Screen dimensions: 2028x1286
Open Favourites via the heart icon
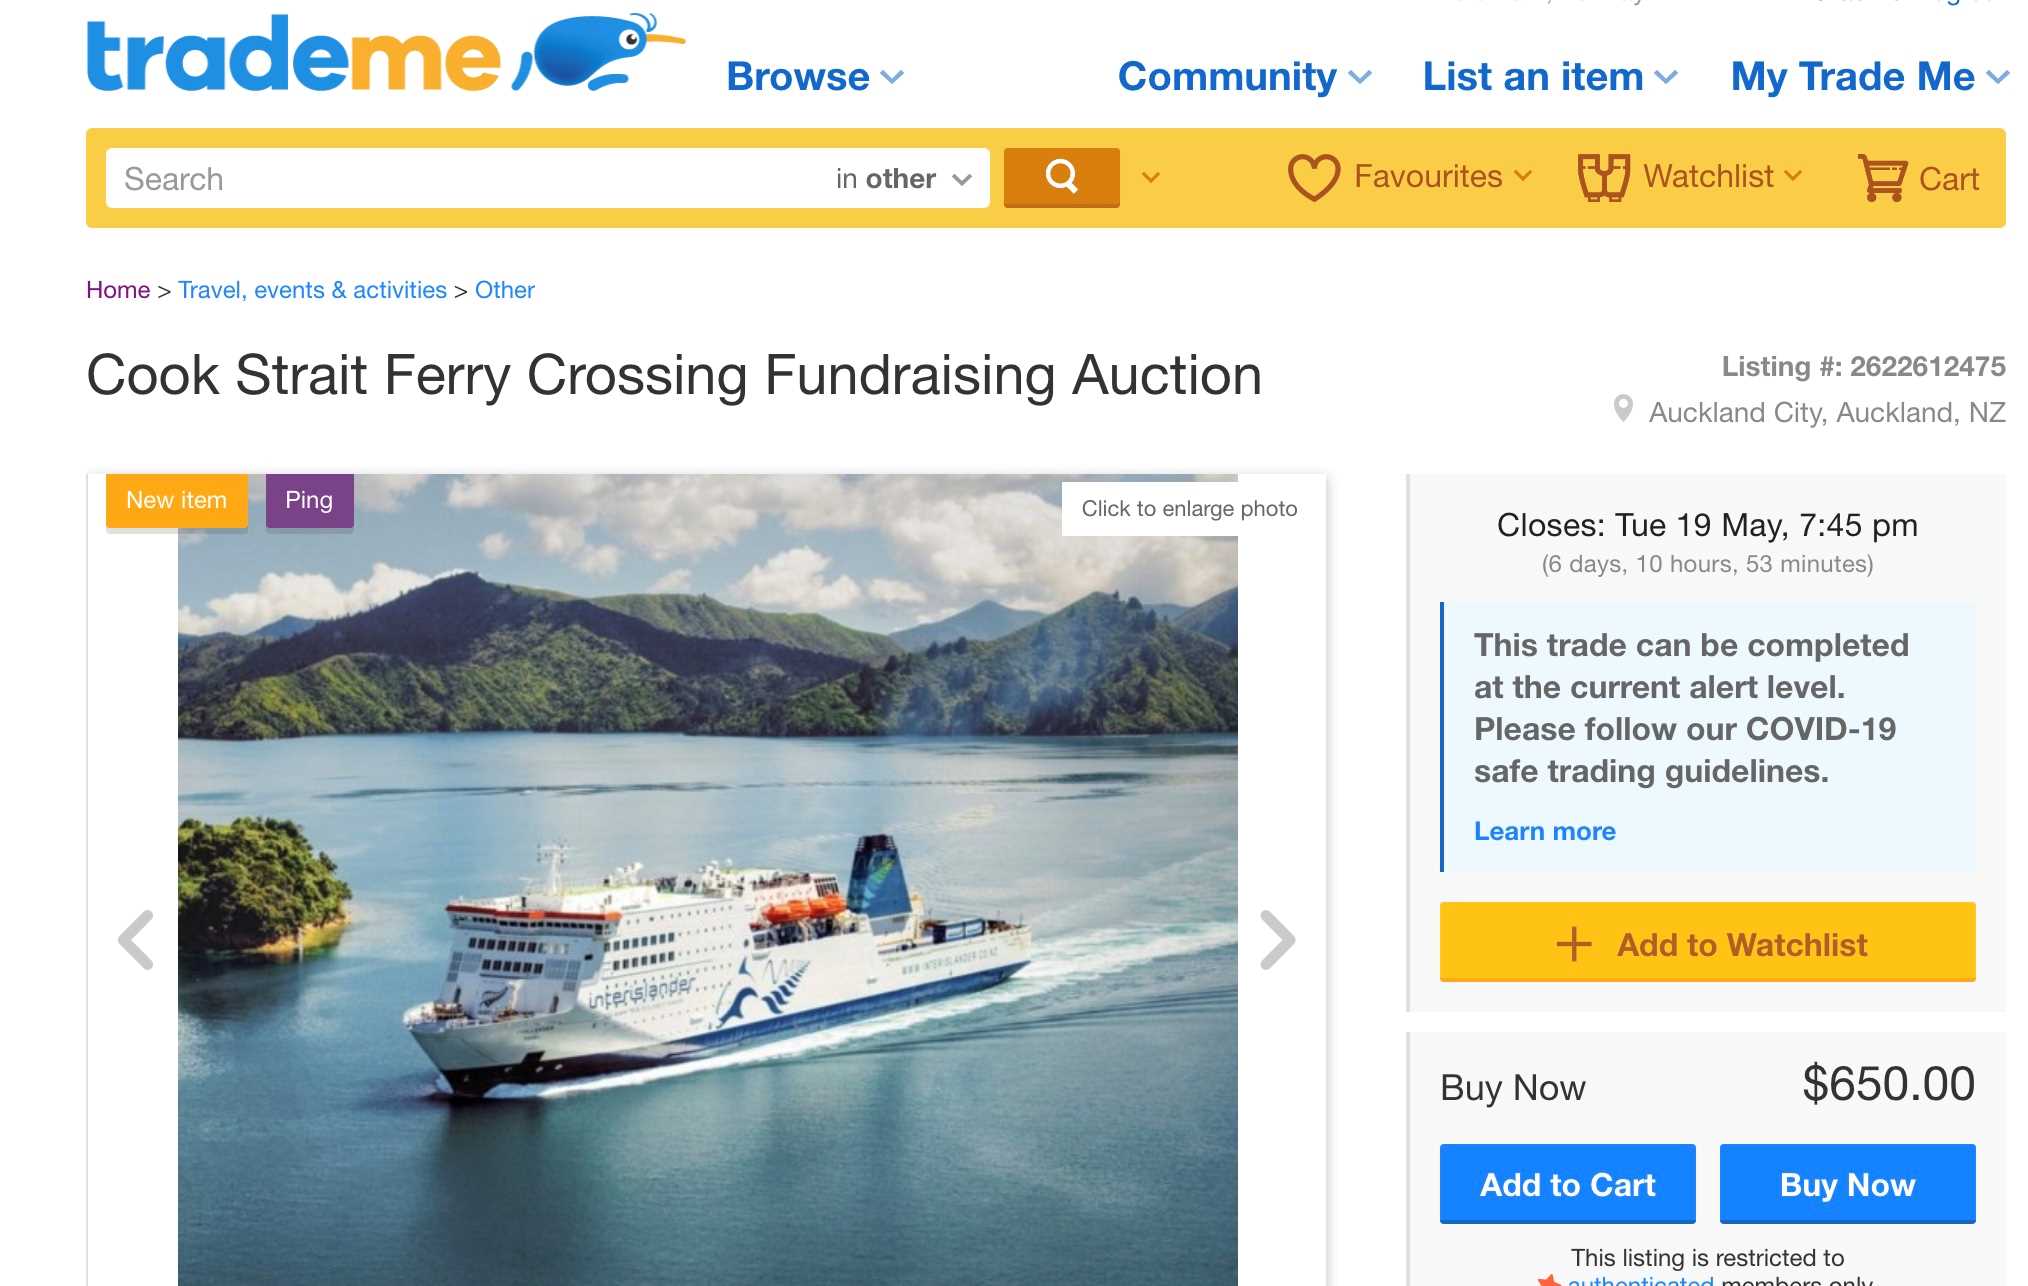(1312, 178)
